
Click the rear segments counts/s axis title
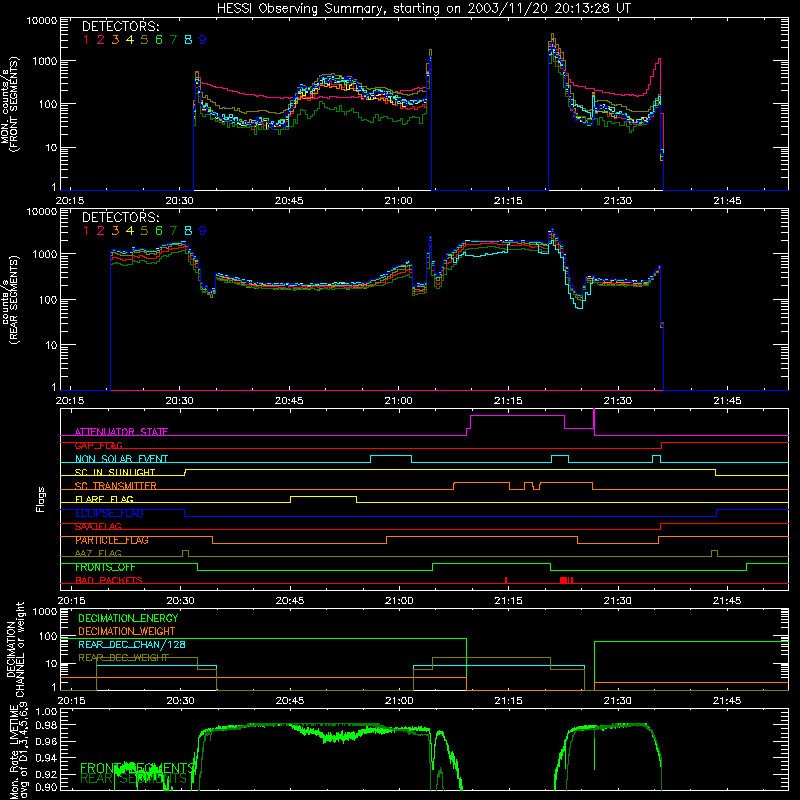[x=10, y=300]
